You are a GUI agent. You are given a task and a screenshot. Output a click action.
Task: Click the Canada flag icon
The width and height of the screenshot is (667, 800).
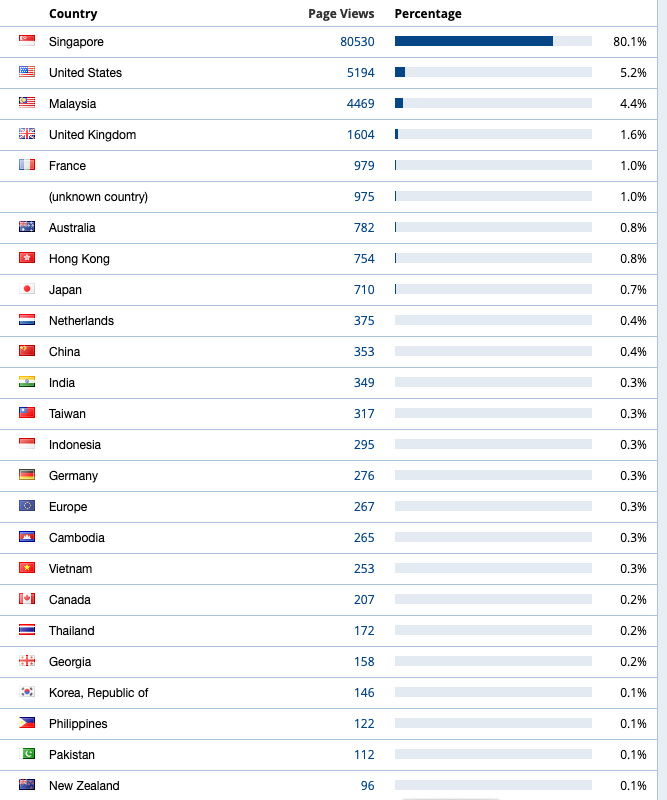click(27, 599)
